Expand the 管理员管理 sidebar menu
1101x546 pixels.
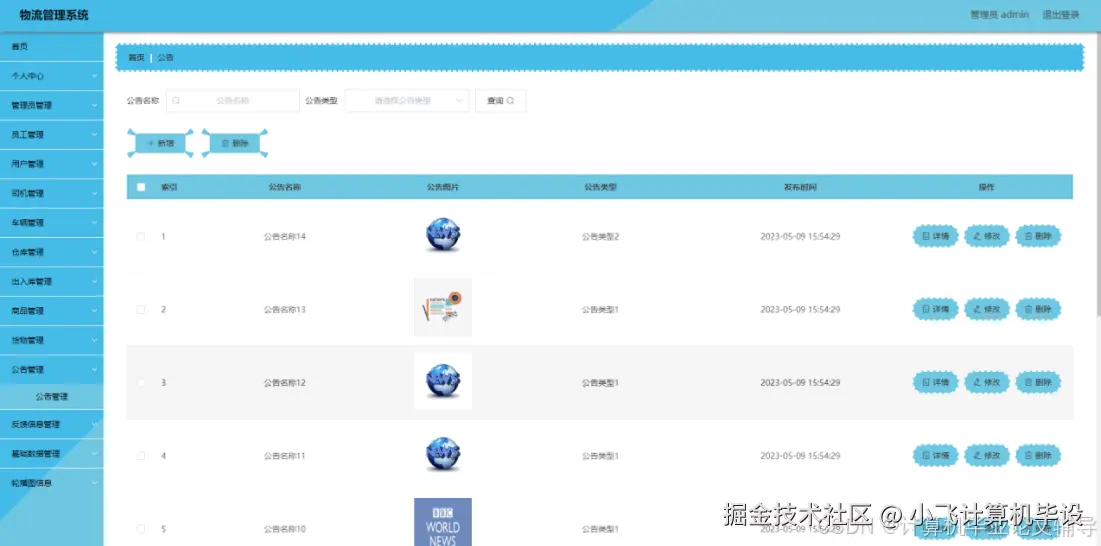point(52,105)
